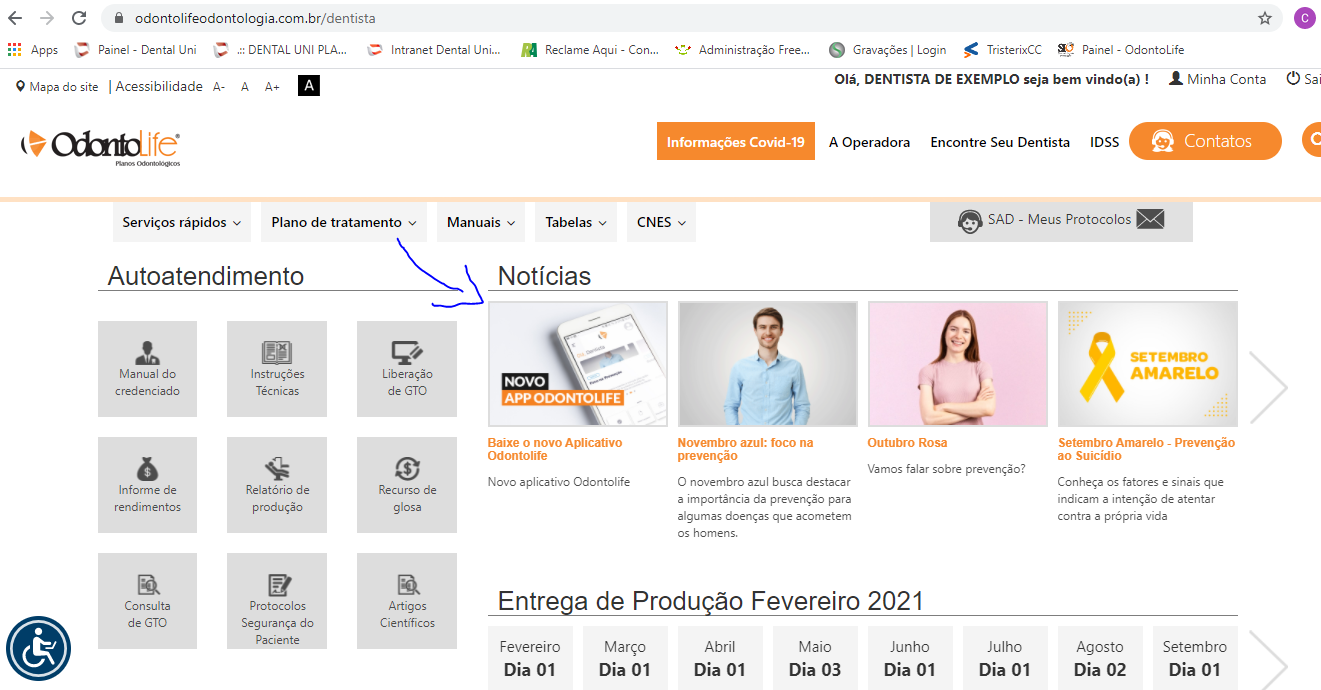Go to Encontre Seu Dentista

tap(999, 142)
